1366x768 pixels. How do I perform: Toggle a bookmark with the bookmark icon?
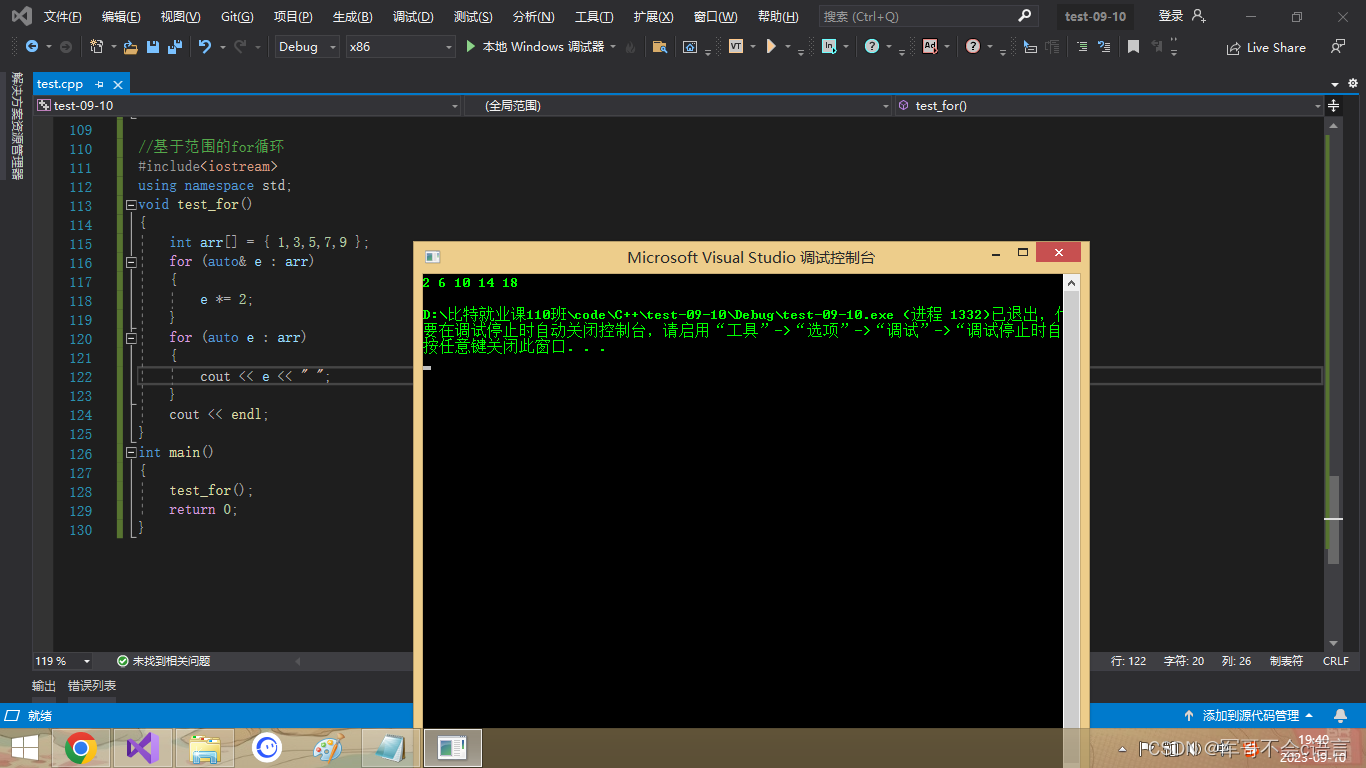click(1133, 47)
